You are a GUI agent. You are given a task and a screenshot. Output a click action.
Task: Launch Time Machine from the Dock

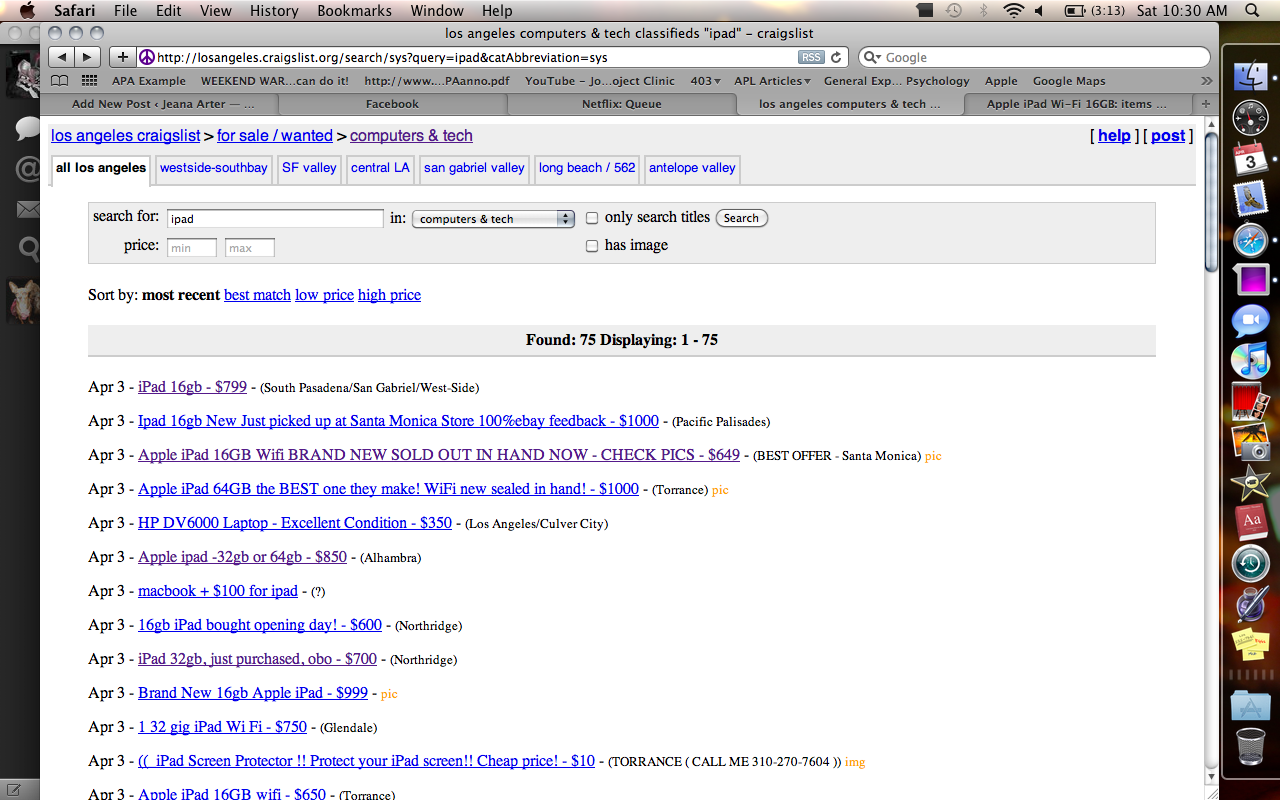click(x=1250, y=564)
